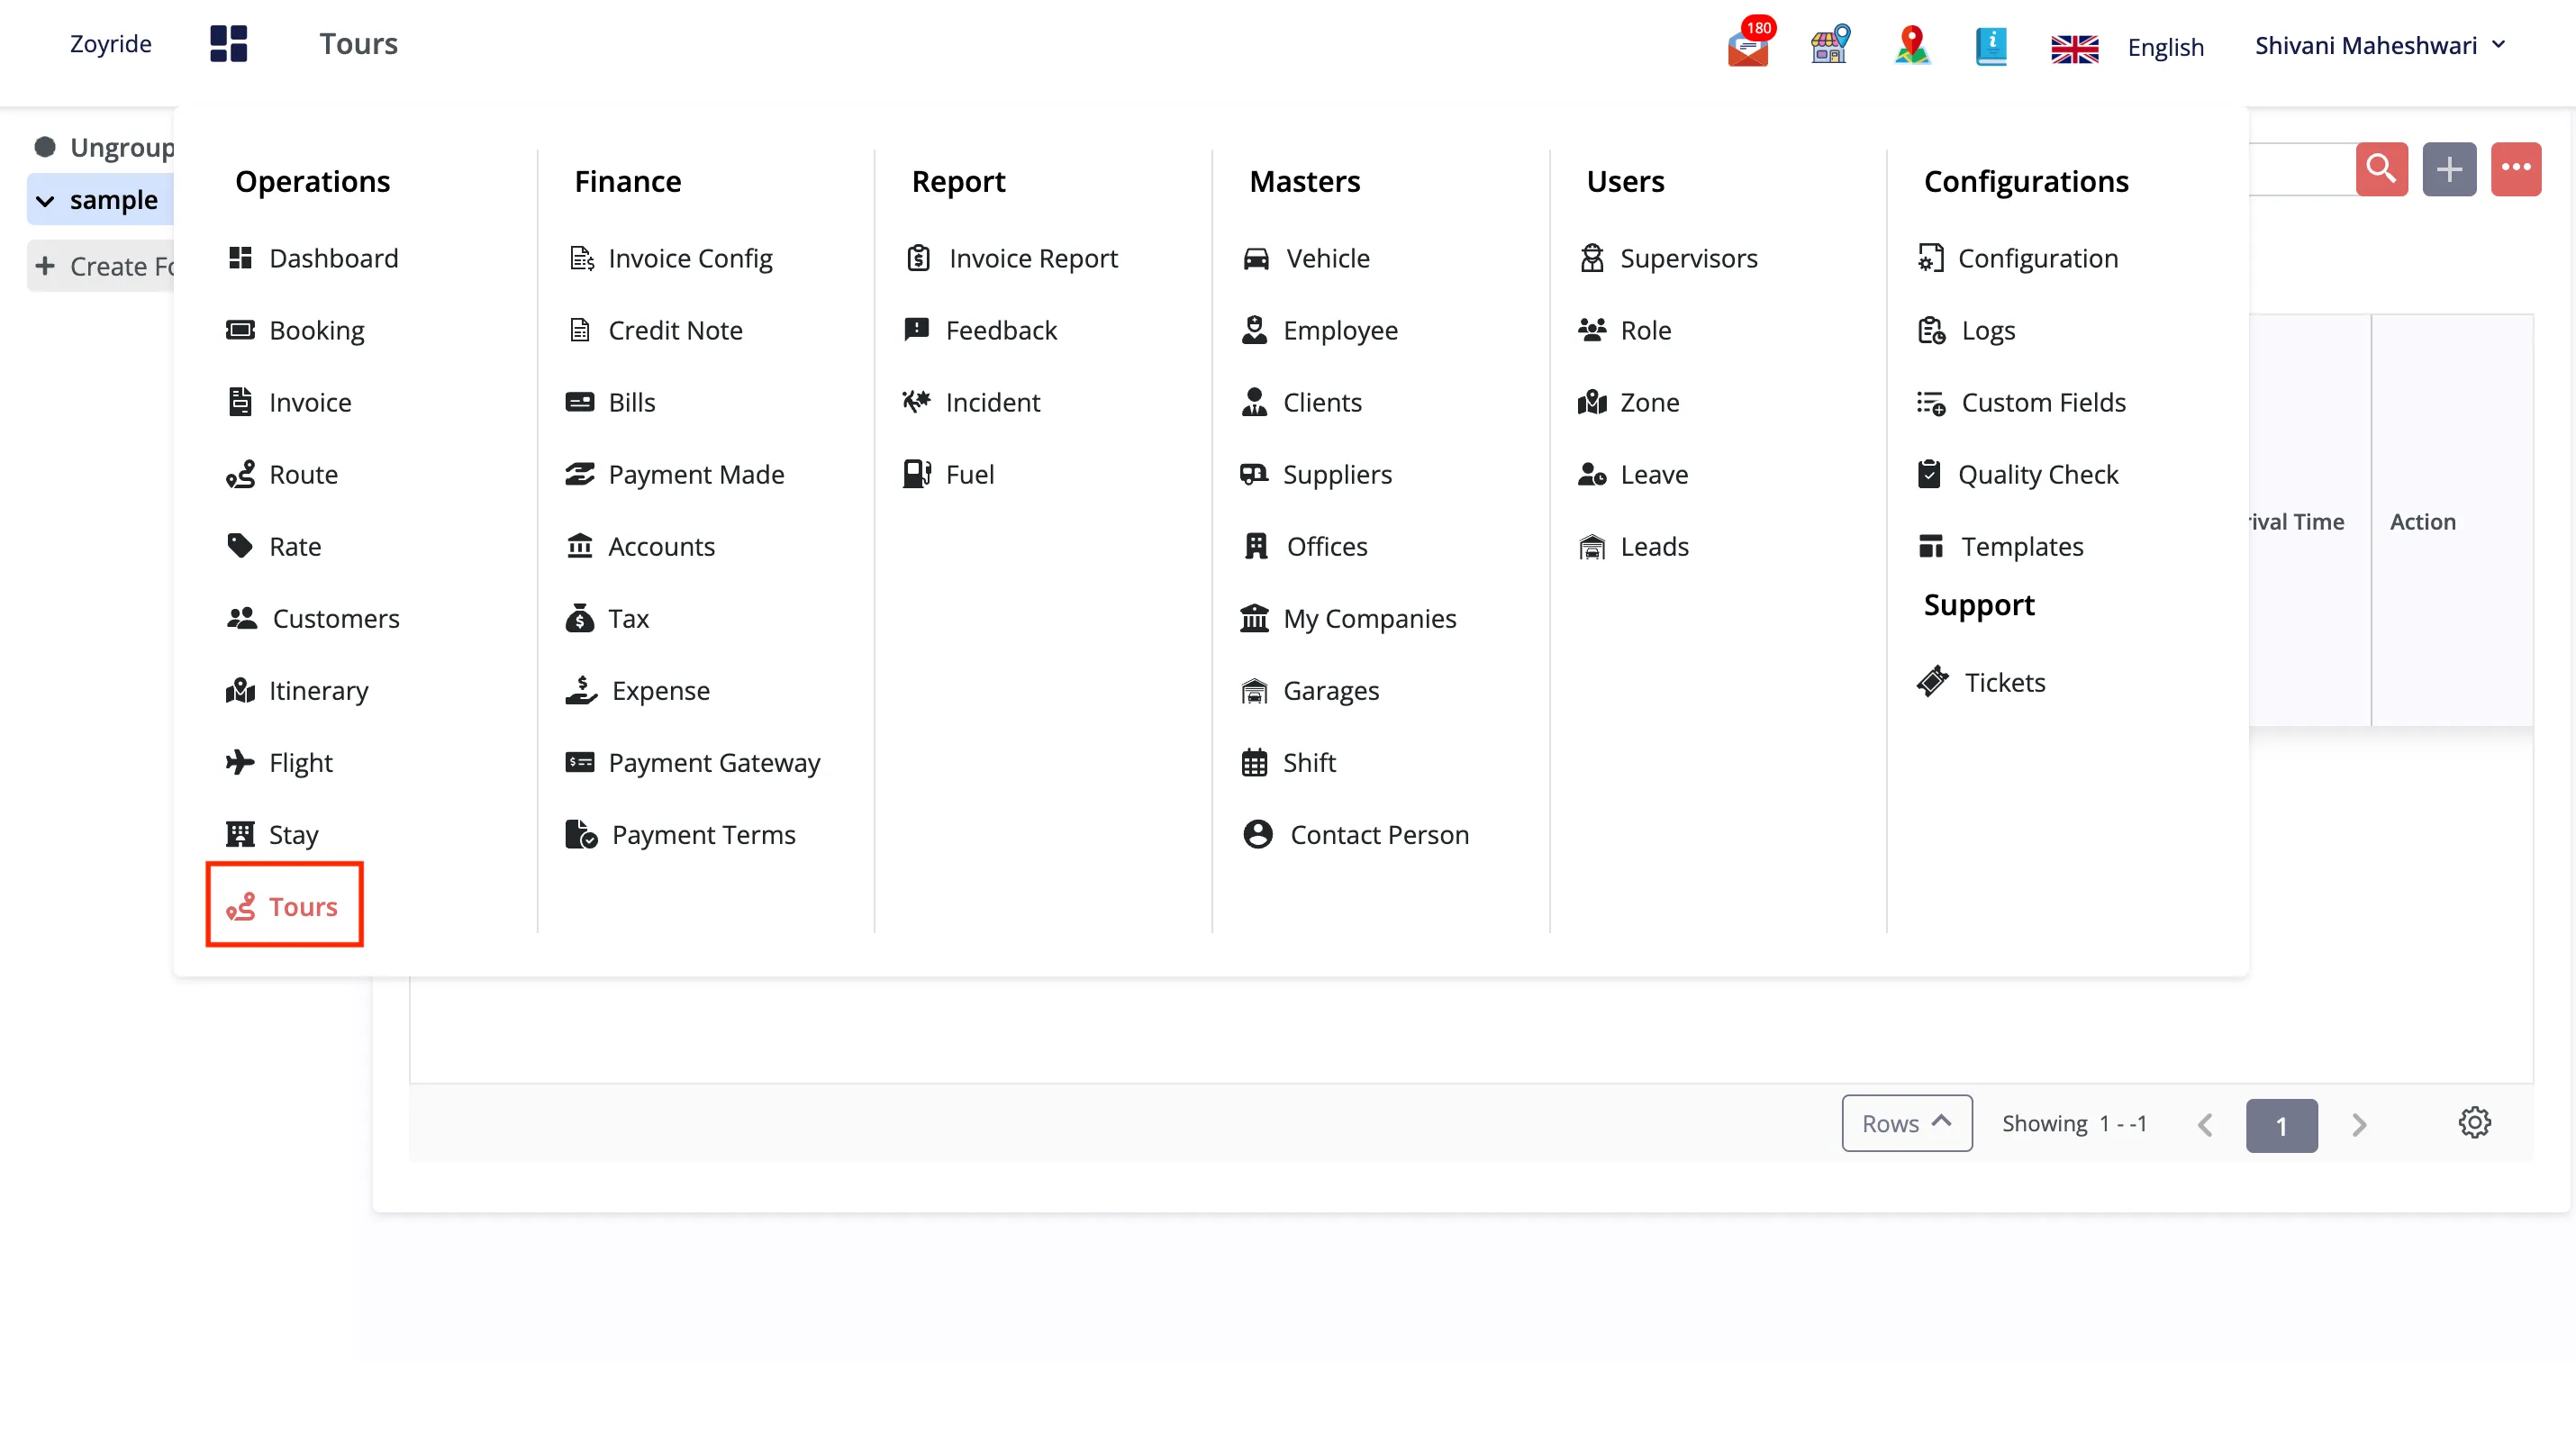
Task: Click the Stay hotel icon
Action: pos(240,834)
